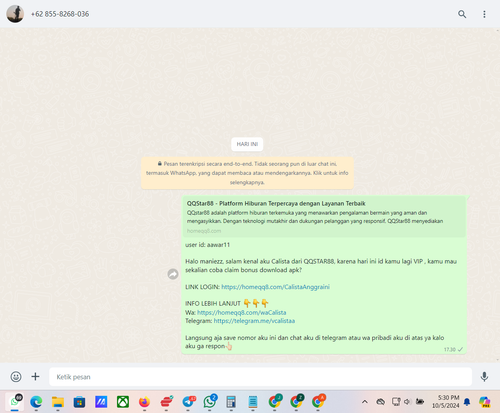Open the chat search magnifier icon
500x413 pixels.
(x=462, y=14)
